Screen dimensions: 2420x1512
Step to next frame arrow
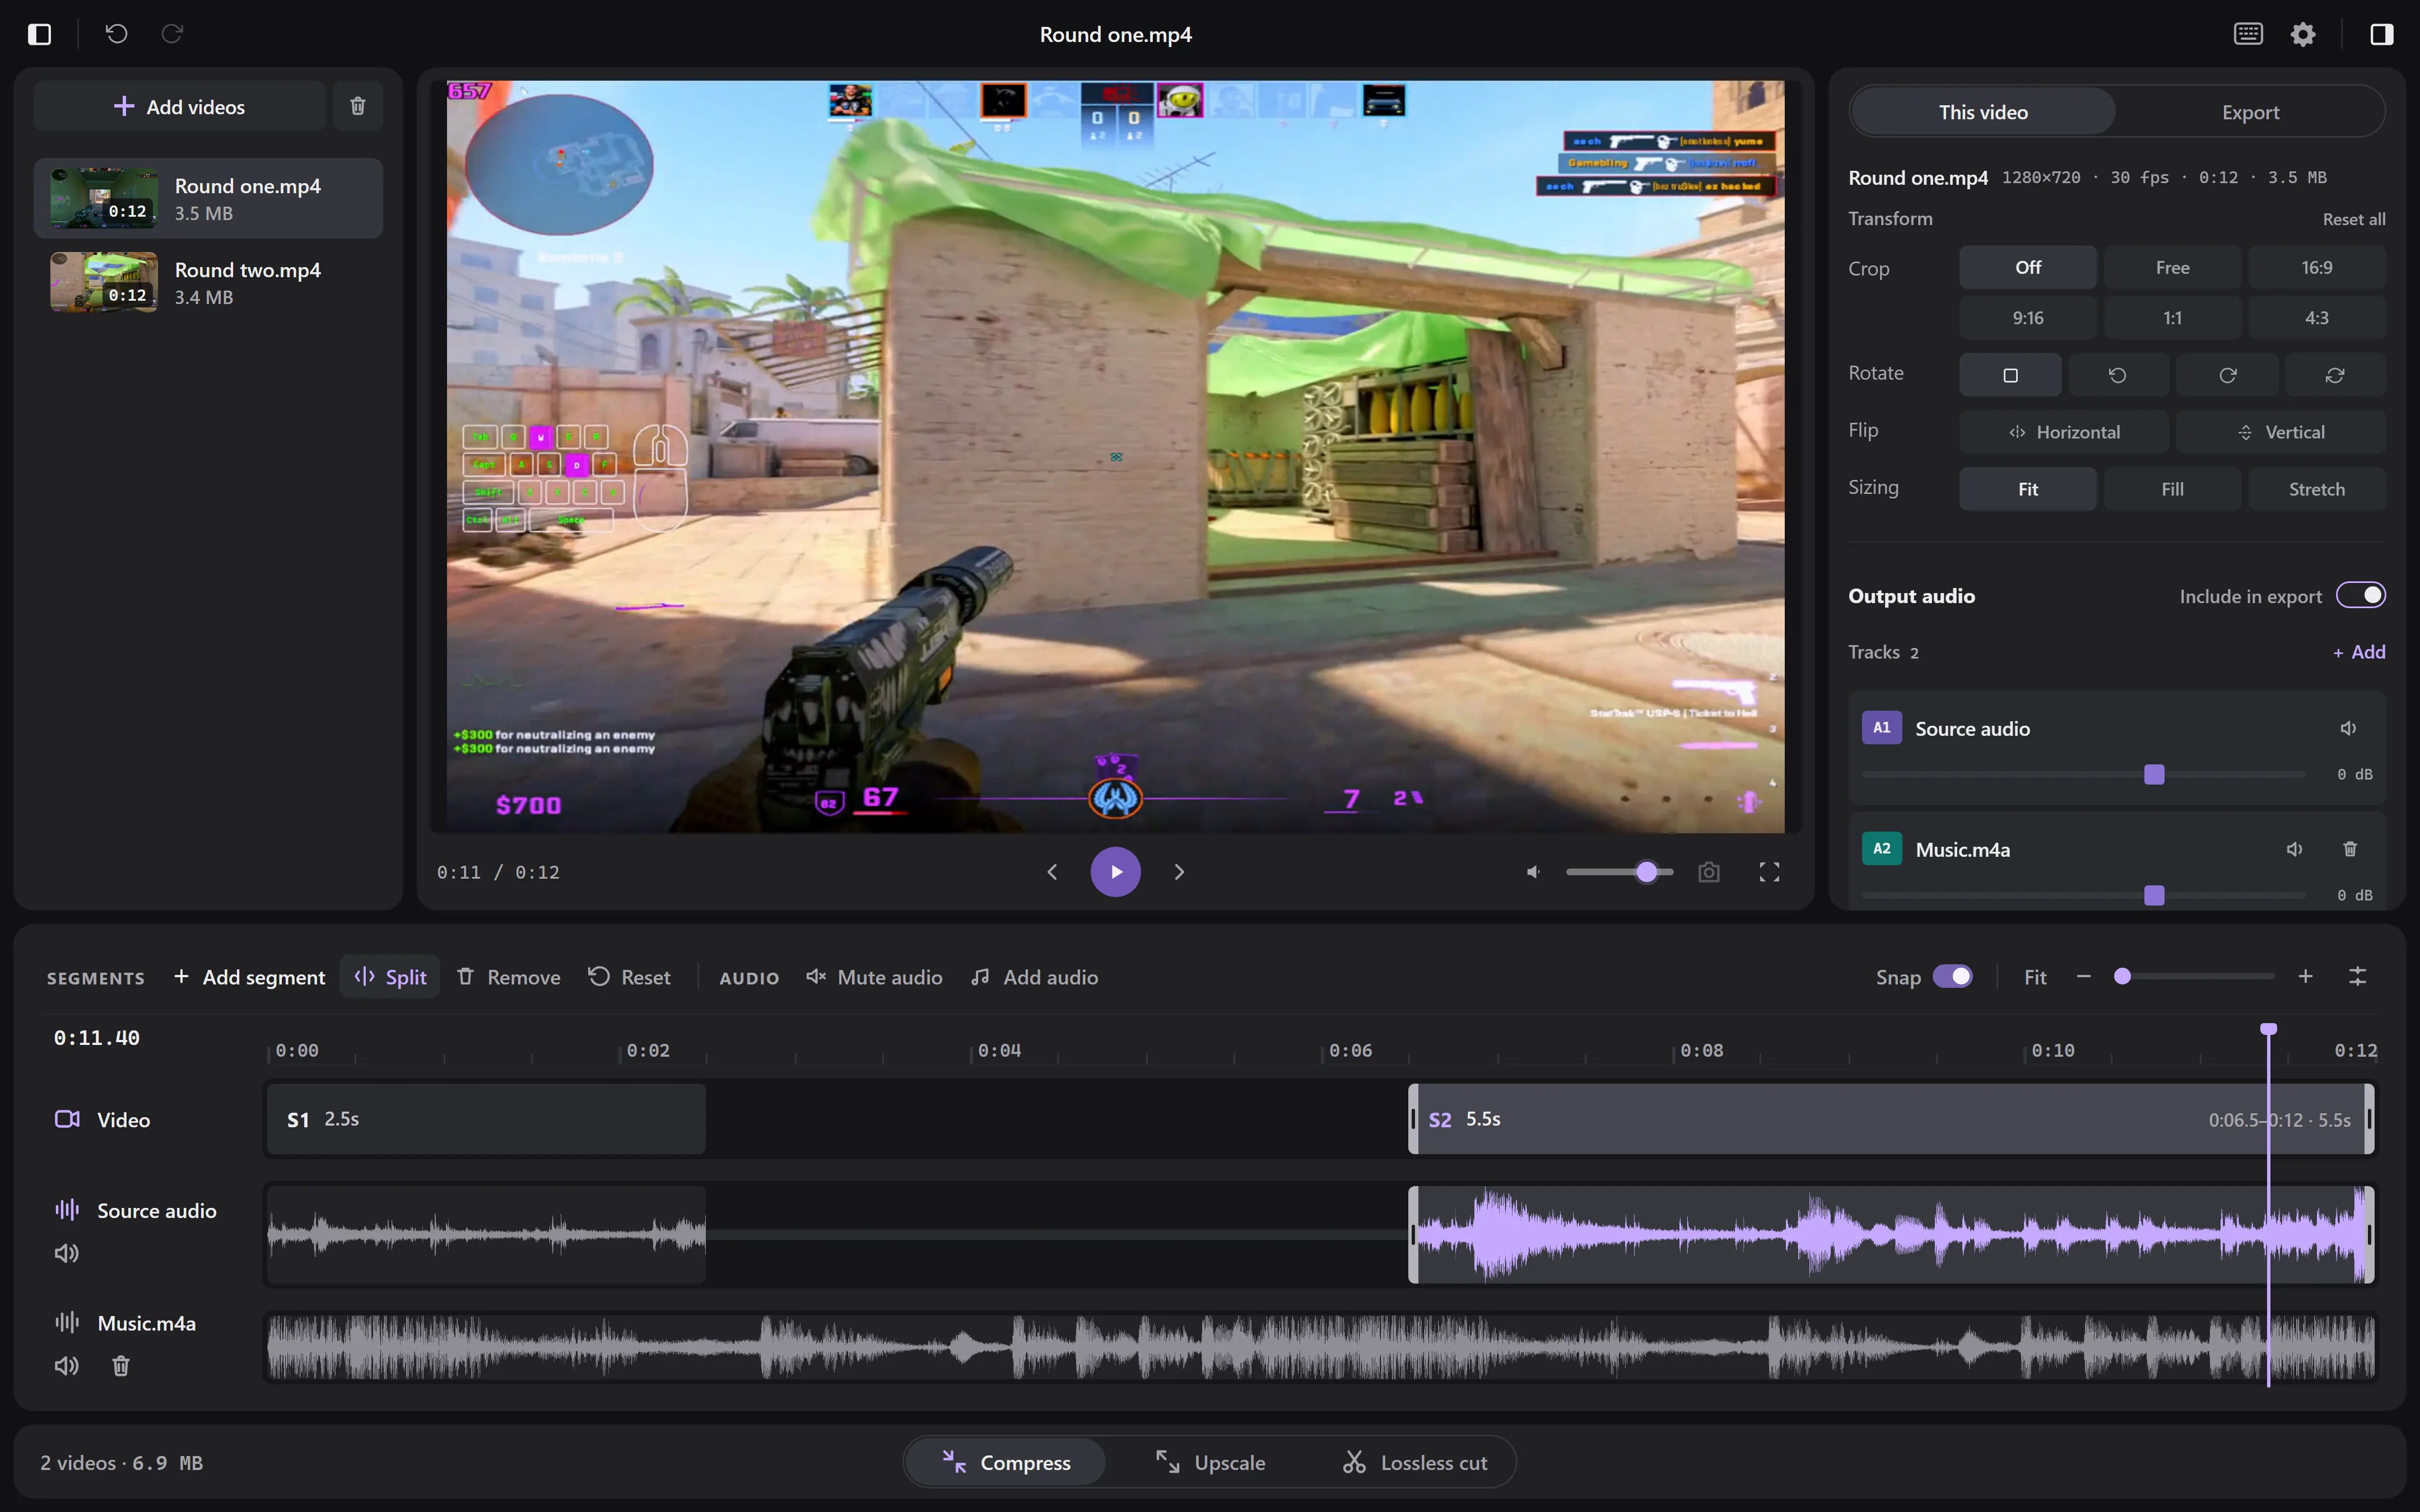pos(1179,872)
